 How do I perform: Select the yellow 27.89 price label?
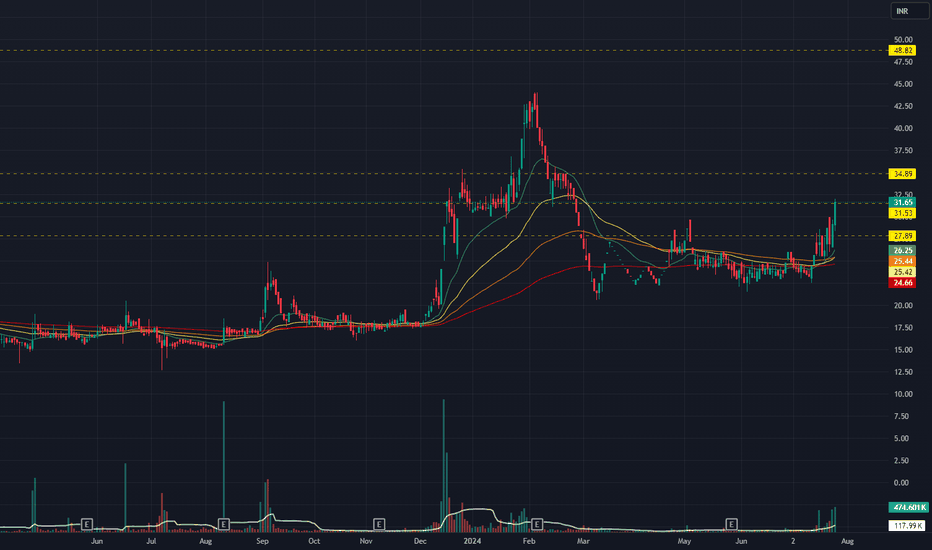click(x=902, y=236)
